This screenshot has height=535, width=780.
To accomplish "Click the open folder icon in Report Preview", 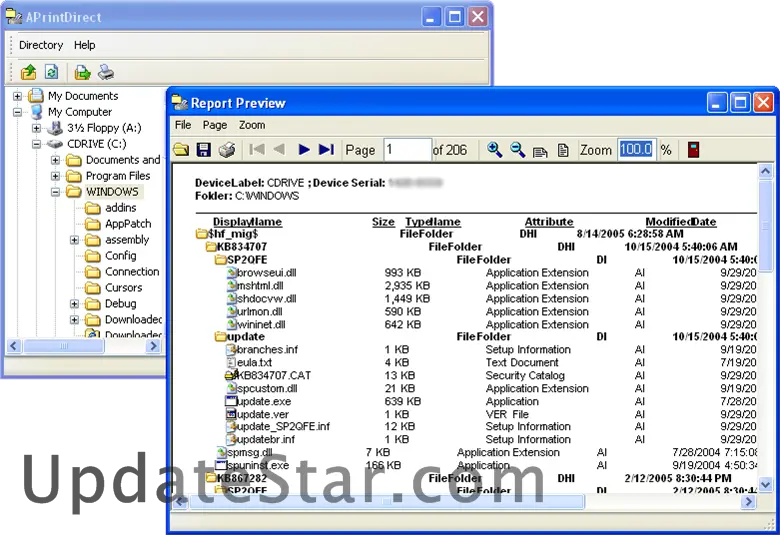I will 181,149.
